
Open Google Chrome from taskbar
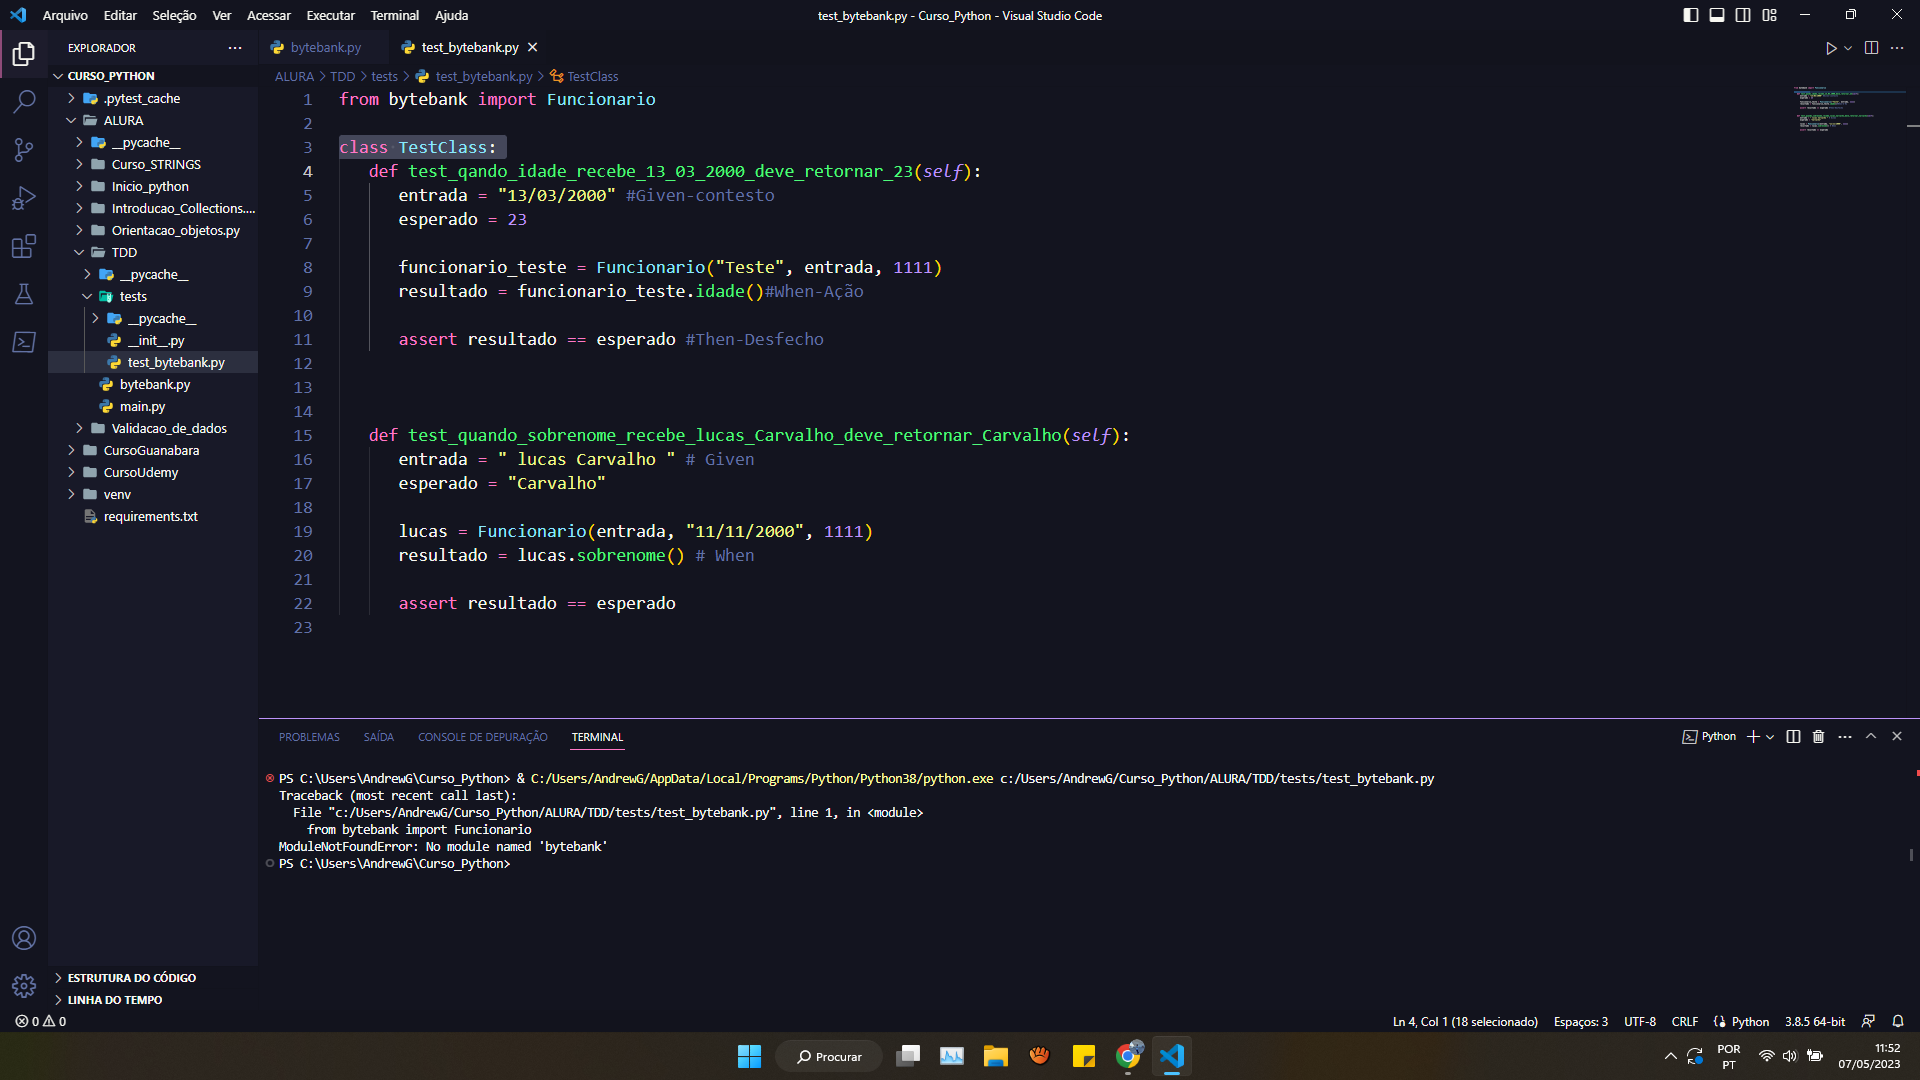pos(1128,1056)
